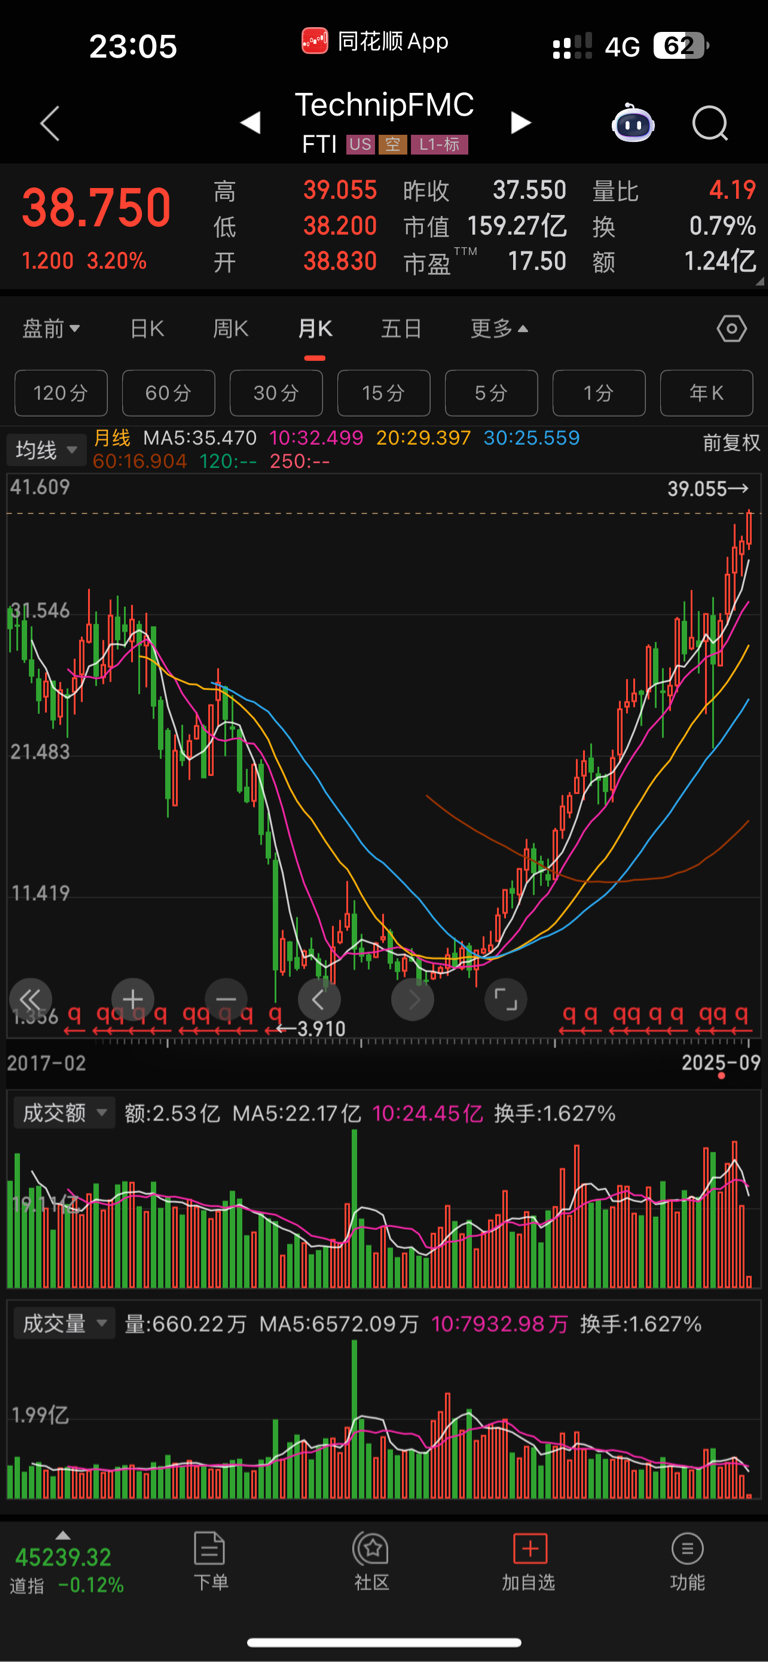Screen dimensions: 768x1662
Task: Tap the 38.750 current price
Action: (97, 208)
